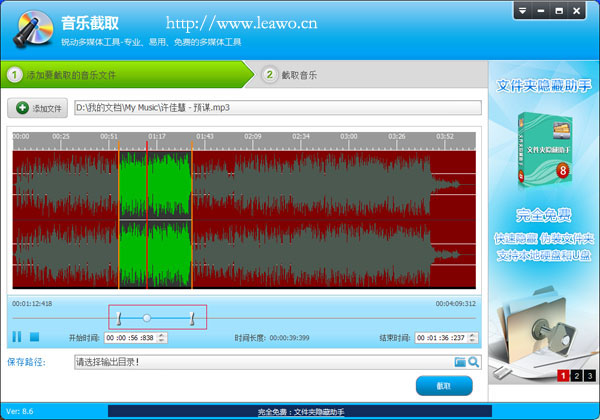Click the left selection range handle
The image size is (600, 420).
coord(118,318)
